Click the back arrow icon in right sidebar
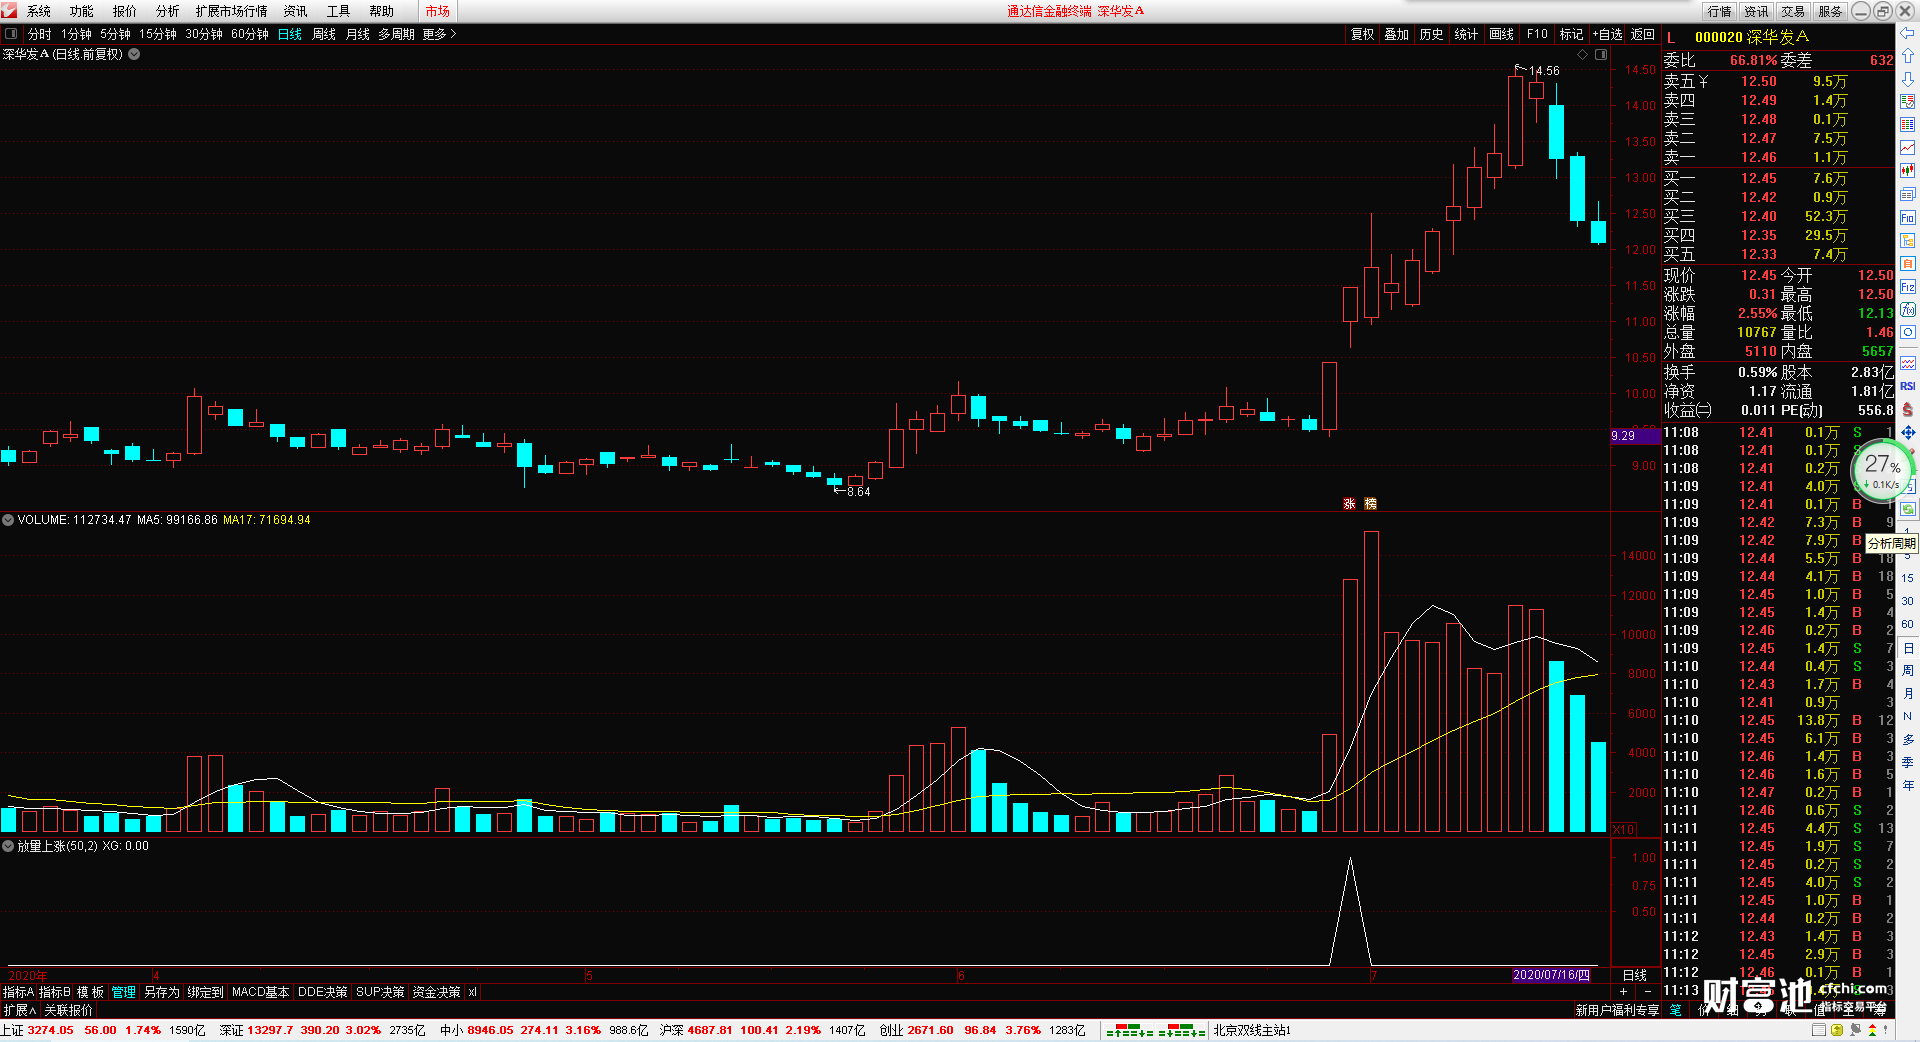This screenshot has height=1042, width=1920. [1908, 32]
